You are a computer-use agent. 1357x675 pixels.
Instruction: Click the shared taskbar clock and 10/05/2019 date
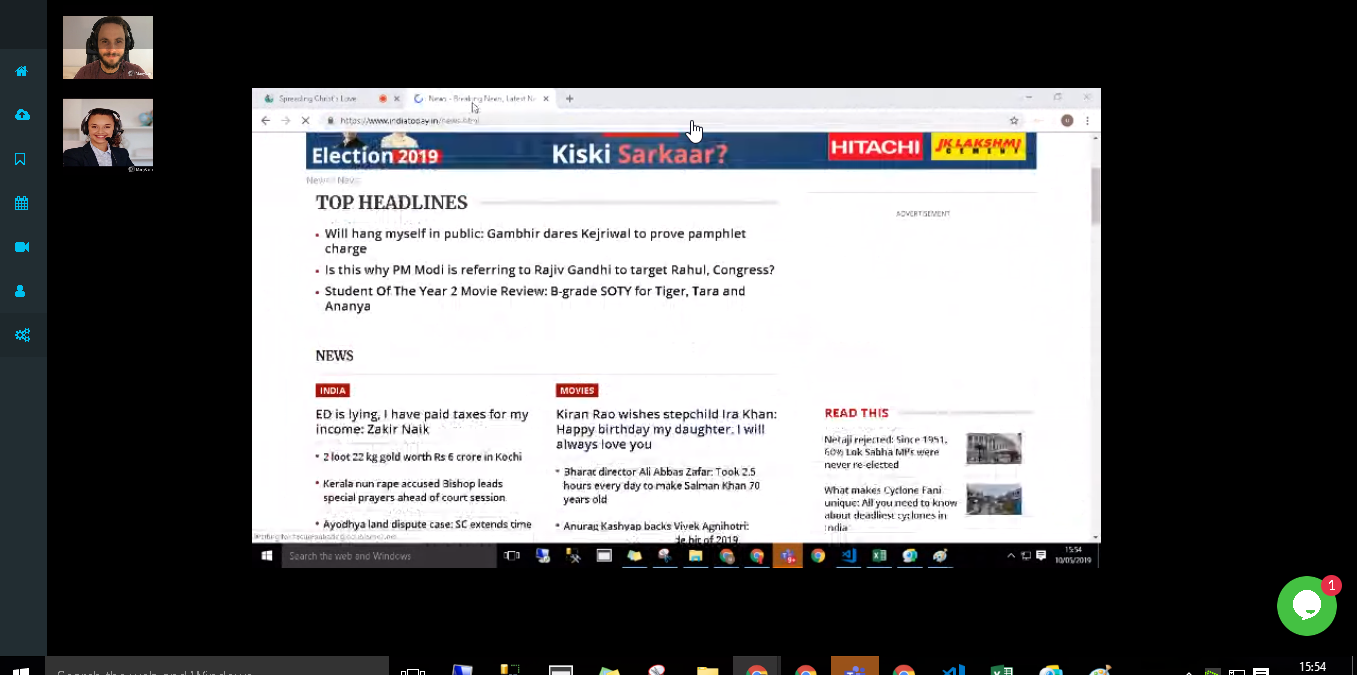1073,556
